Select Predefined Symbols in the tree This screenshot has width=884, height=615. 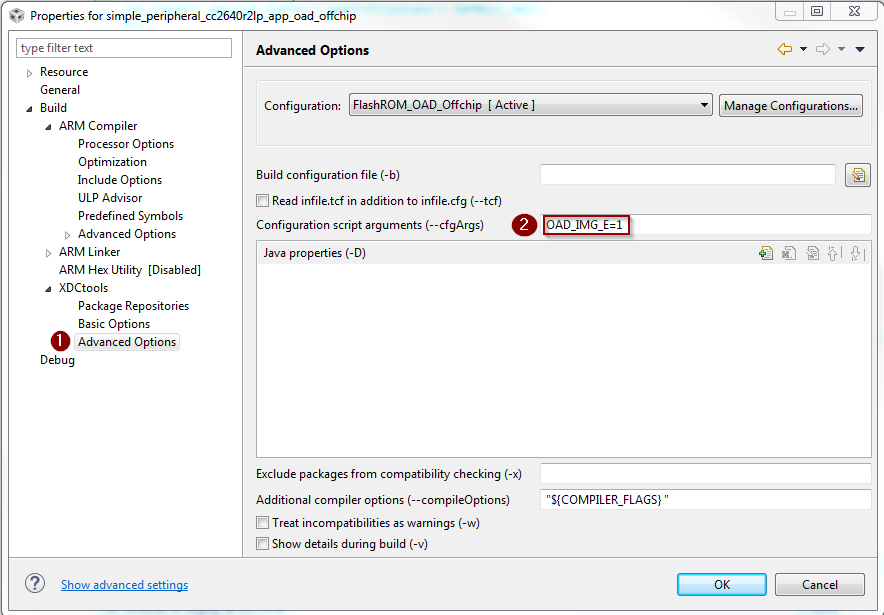[x=130, y=216]
